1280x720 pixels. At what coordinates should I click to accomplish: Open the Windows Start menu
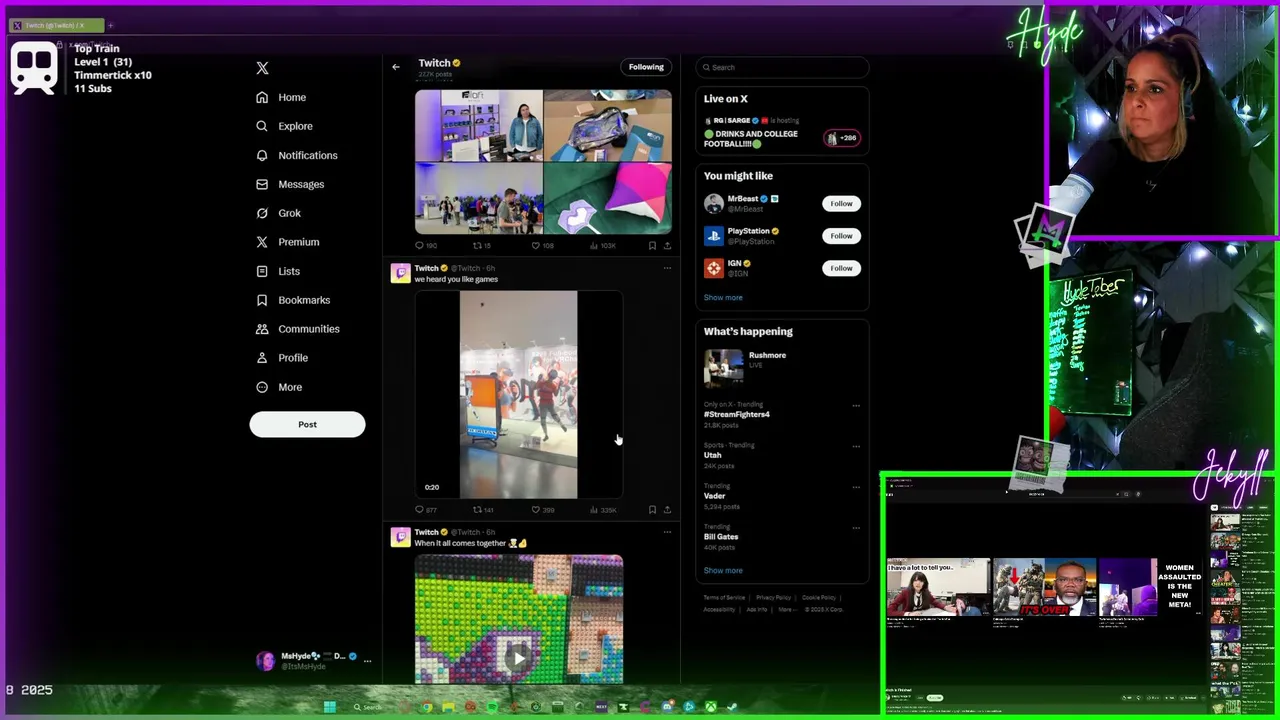pos(330,707)
